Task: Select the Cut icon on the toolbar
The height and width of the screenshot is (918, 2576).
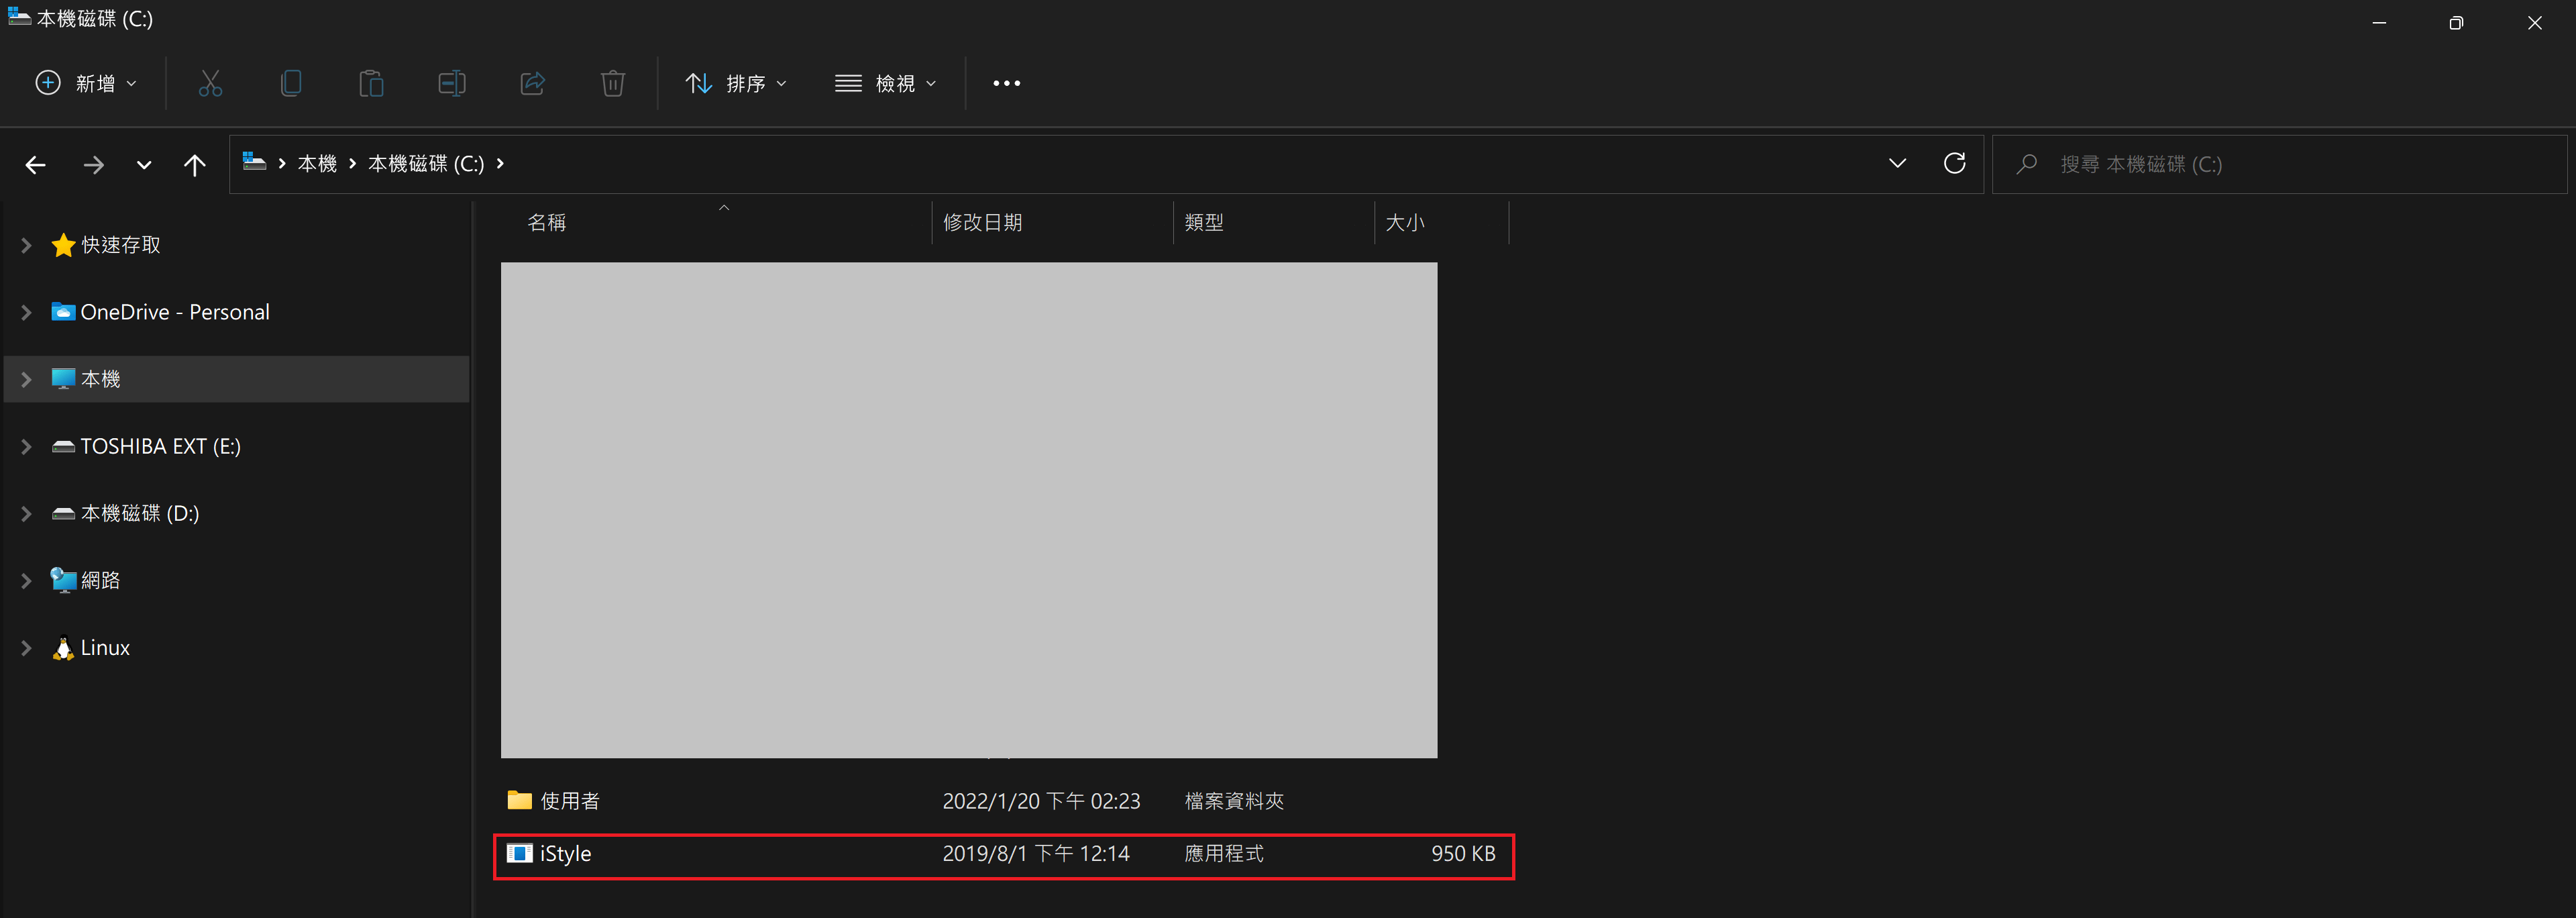Action: click(210, 83)
